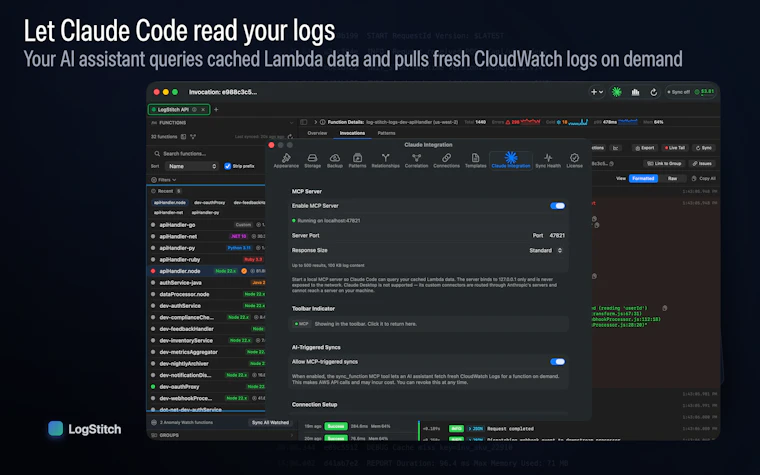Select the Claude Integration settings pane
Viewport: 760px width, 475px height.
(511, 160)
